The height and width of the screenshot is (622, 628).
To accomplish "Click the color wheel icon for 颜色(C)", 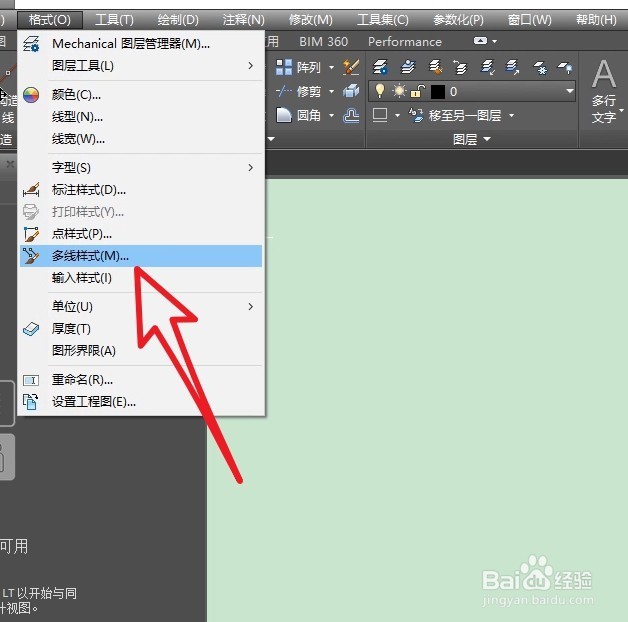I will tap(31, 95).
